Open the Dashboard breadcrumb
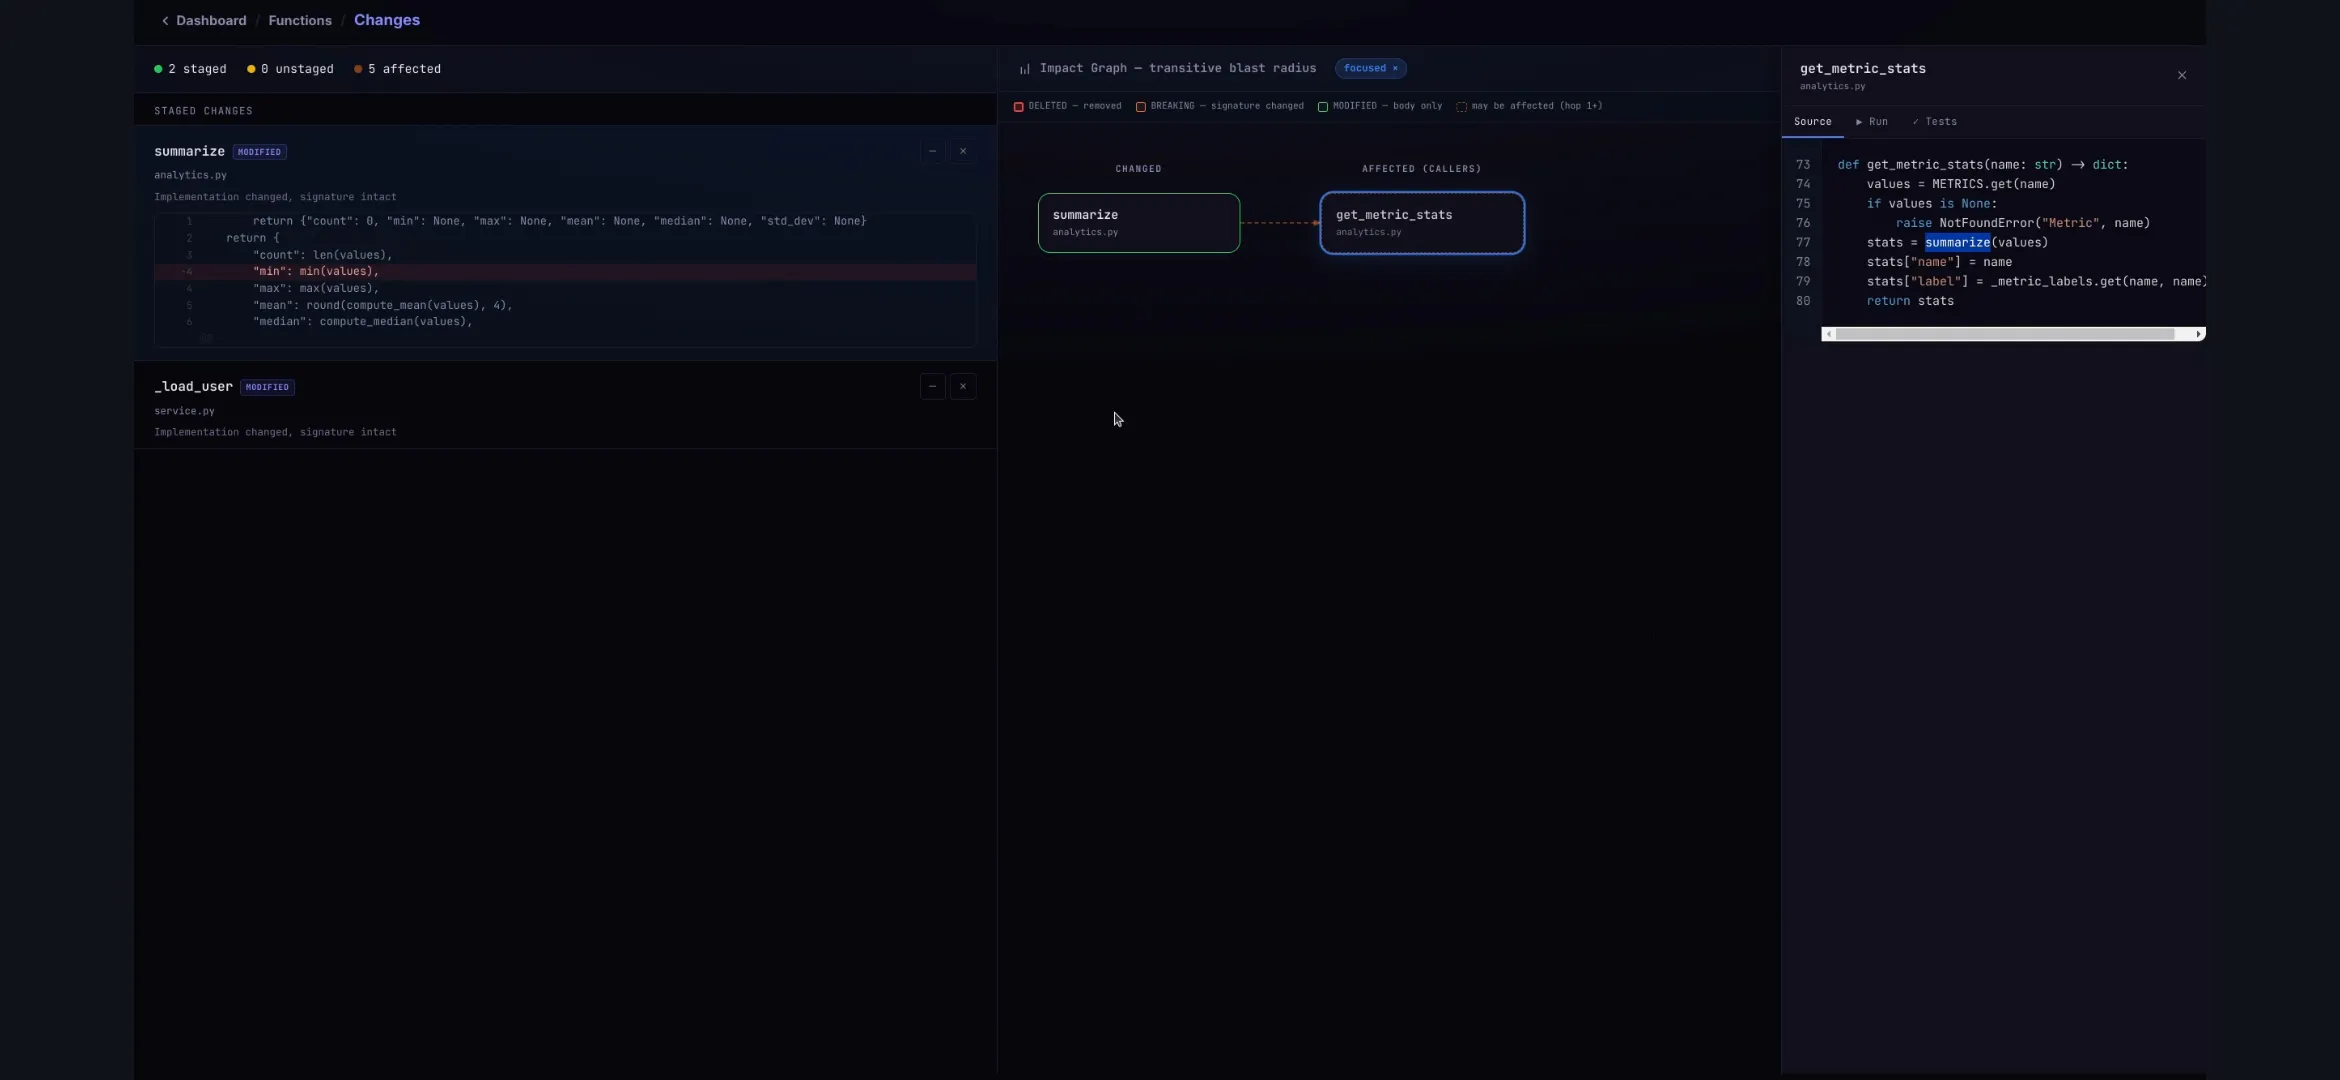 (x=211, y=21)
